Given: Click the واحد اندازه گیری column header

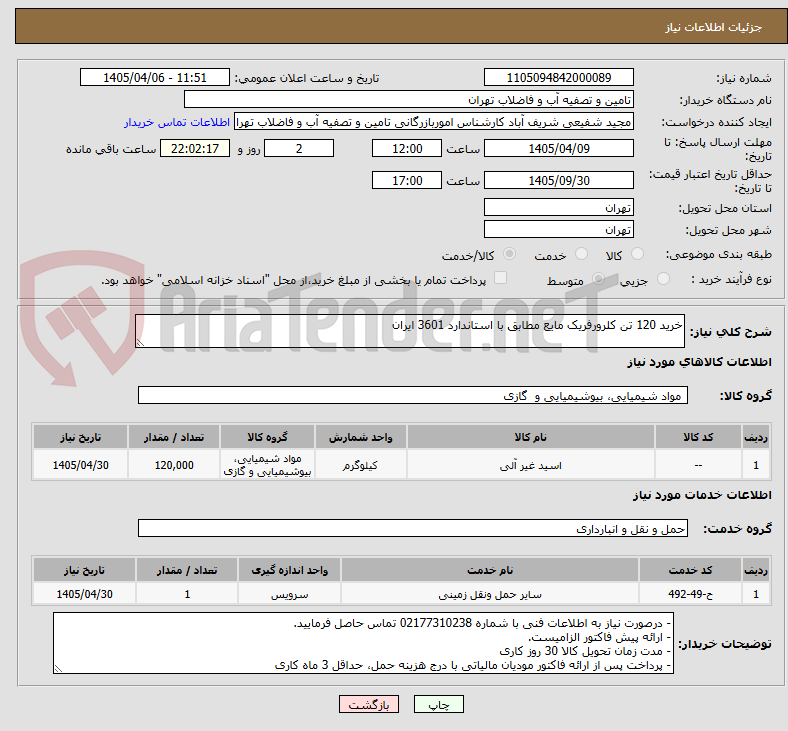Looking at the screenshot, I should click(289, 570).
